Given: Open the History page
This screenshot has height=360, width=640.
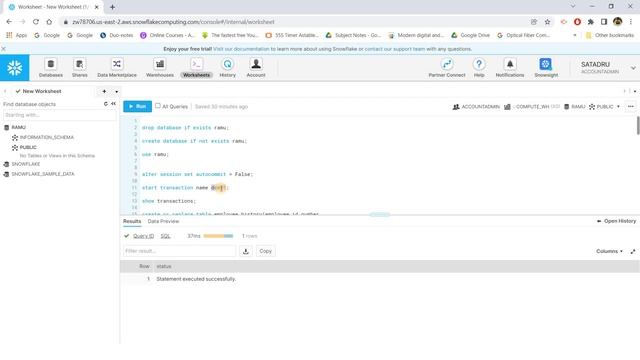Looking at the screenshot, I should click(227, 68).
